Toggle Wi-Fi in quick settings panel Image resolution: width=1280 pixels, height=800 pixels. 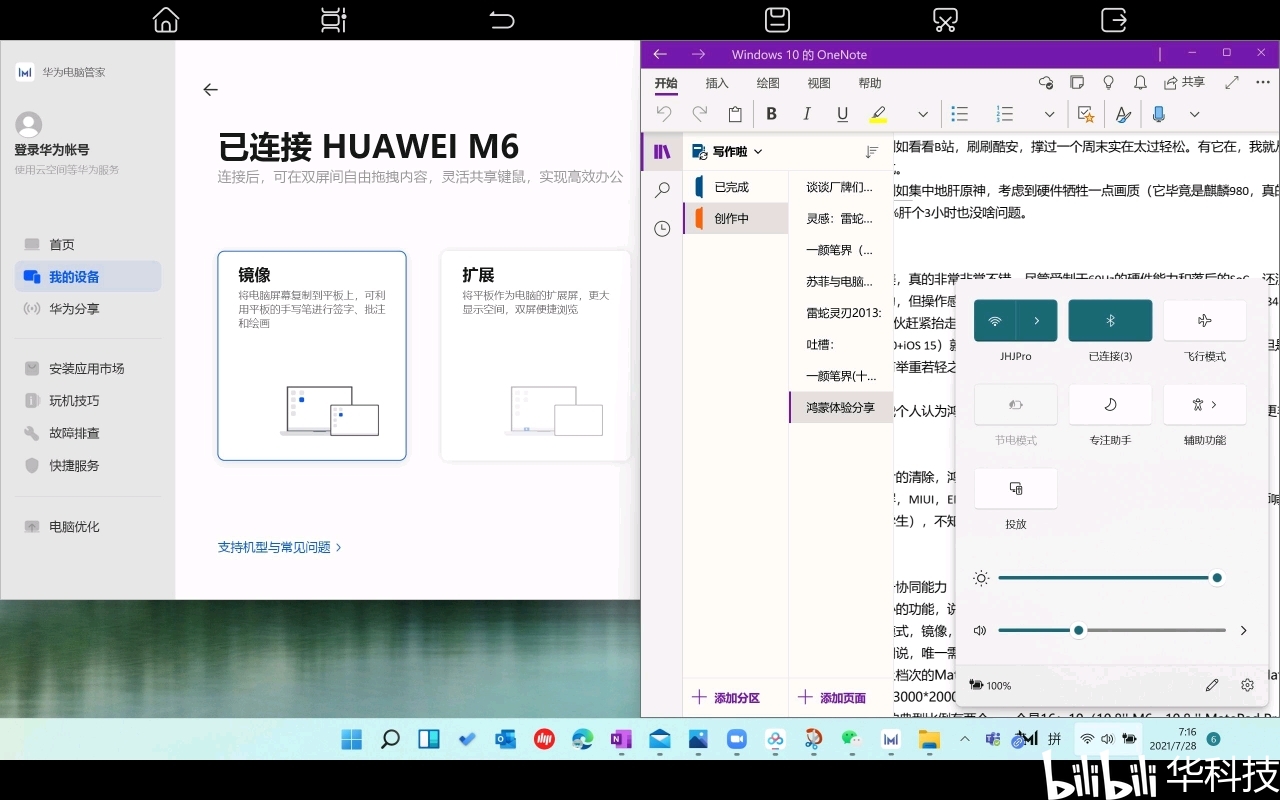(995, 321)
